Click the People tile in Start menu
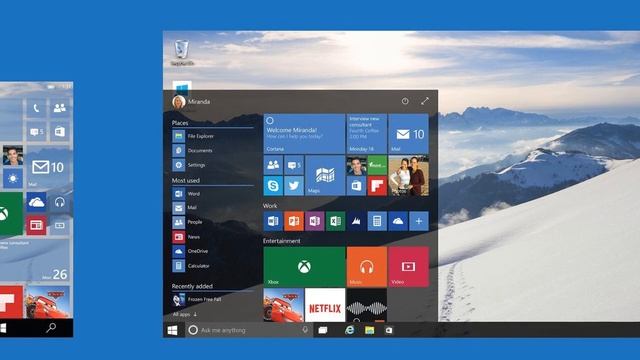The height and width of the screenshot is (360, 640). pyautogui.click(x=273, y=165)
